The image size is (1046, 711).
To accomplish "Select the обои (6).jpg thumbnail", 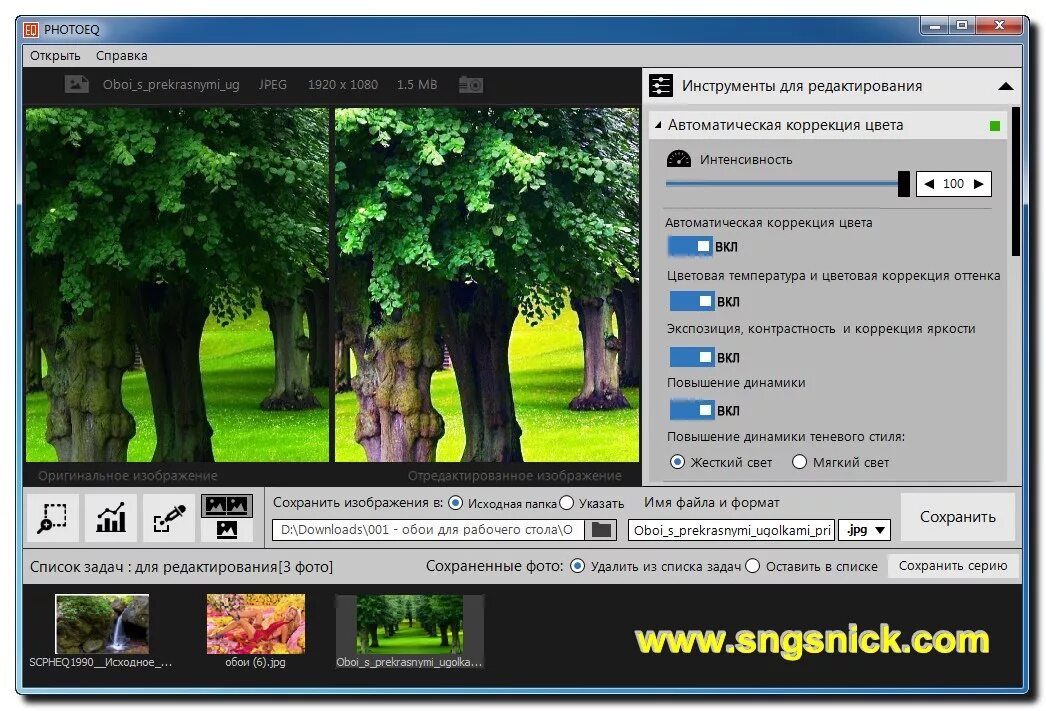I will coord(255,624).
